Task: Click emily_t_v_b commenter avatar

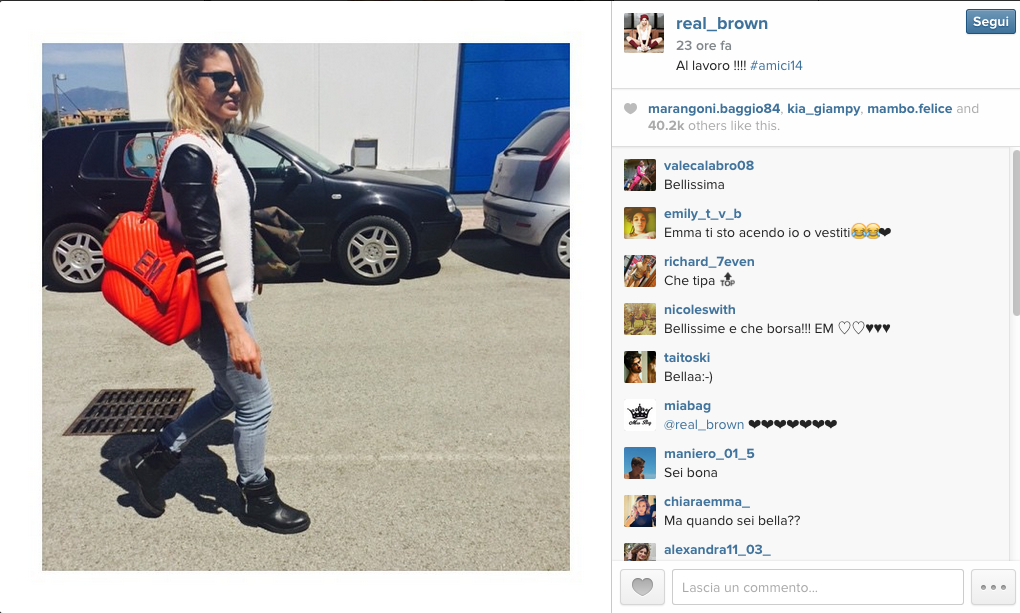Action: tap(639, 223)
